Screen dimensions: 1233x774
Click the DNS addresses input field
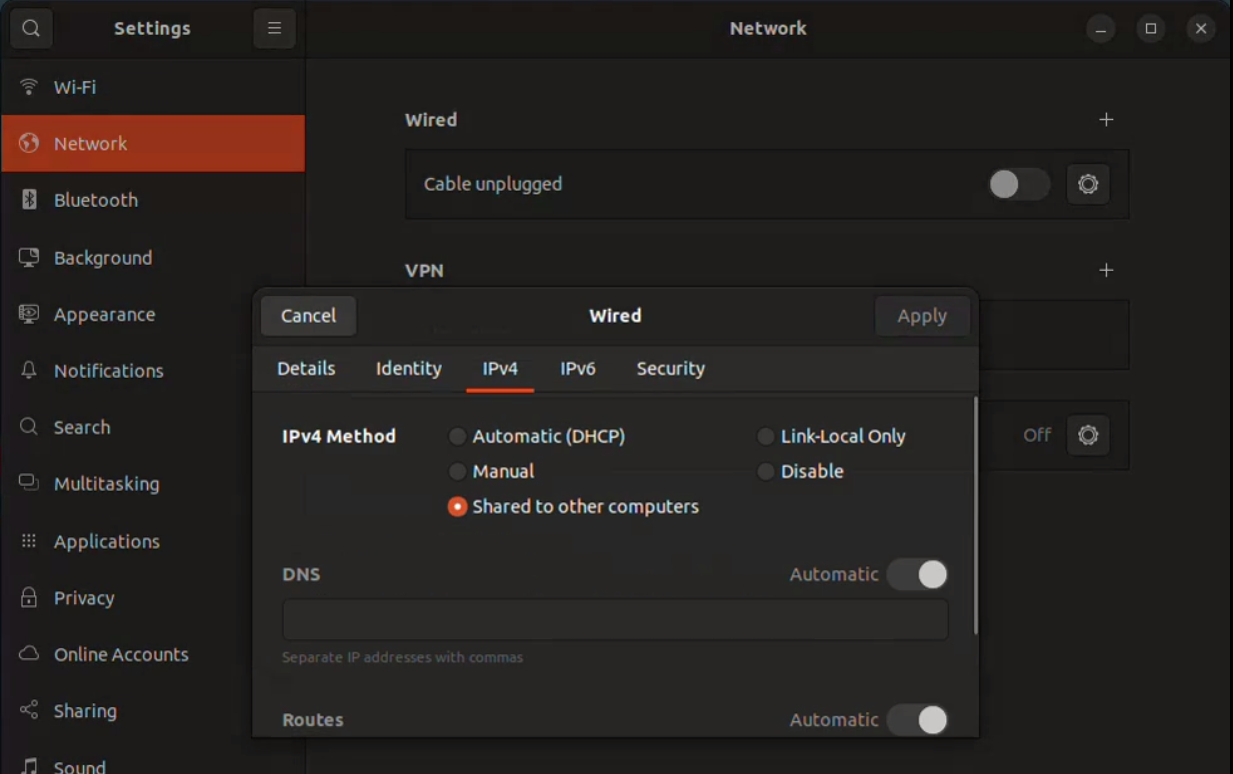[x=615, y=620]
